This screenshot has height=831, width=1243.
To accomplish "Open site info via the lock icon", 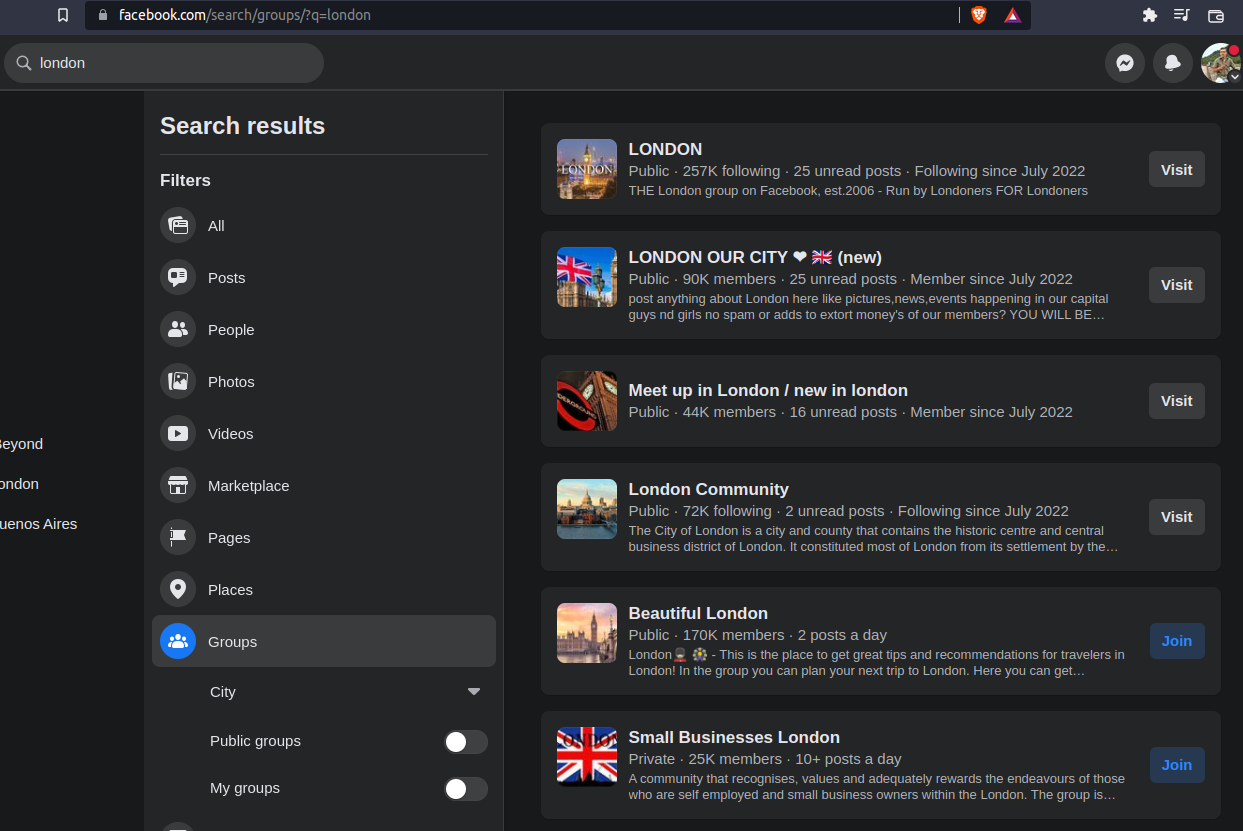I will (102, 15).
